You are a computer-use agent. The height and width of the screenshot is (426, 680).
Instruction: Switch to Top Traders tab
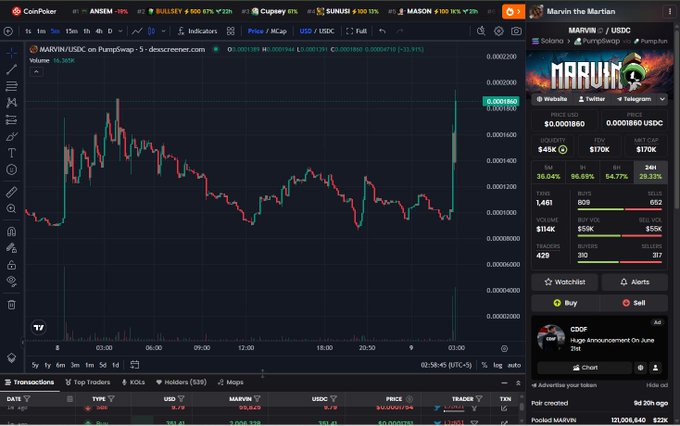click(x=88, y=382)
